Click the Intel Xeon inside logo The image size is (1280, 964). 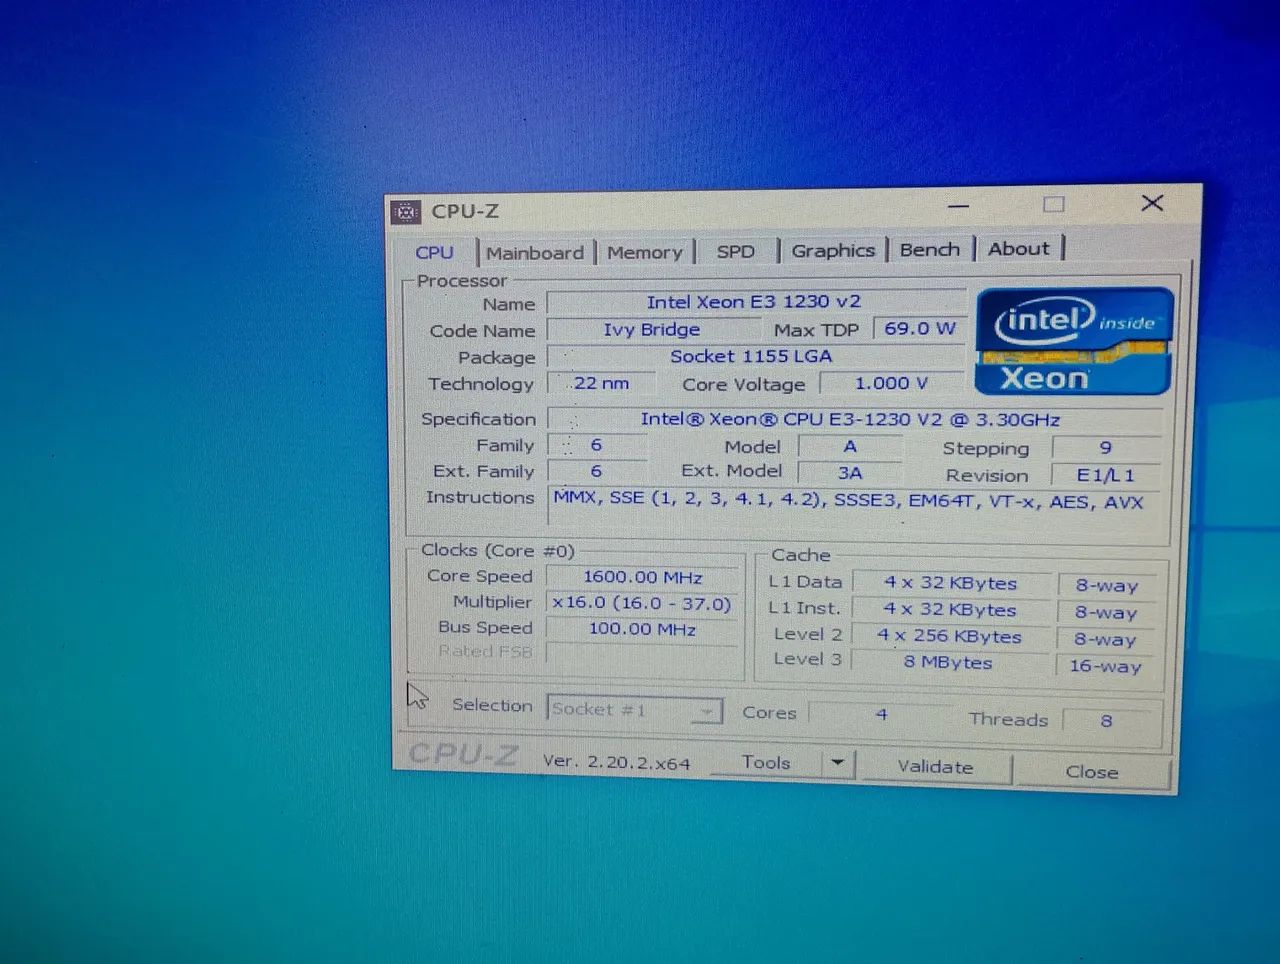pyautogui.click(x=1074, y=341)
